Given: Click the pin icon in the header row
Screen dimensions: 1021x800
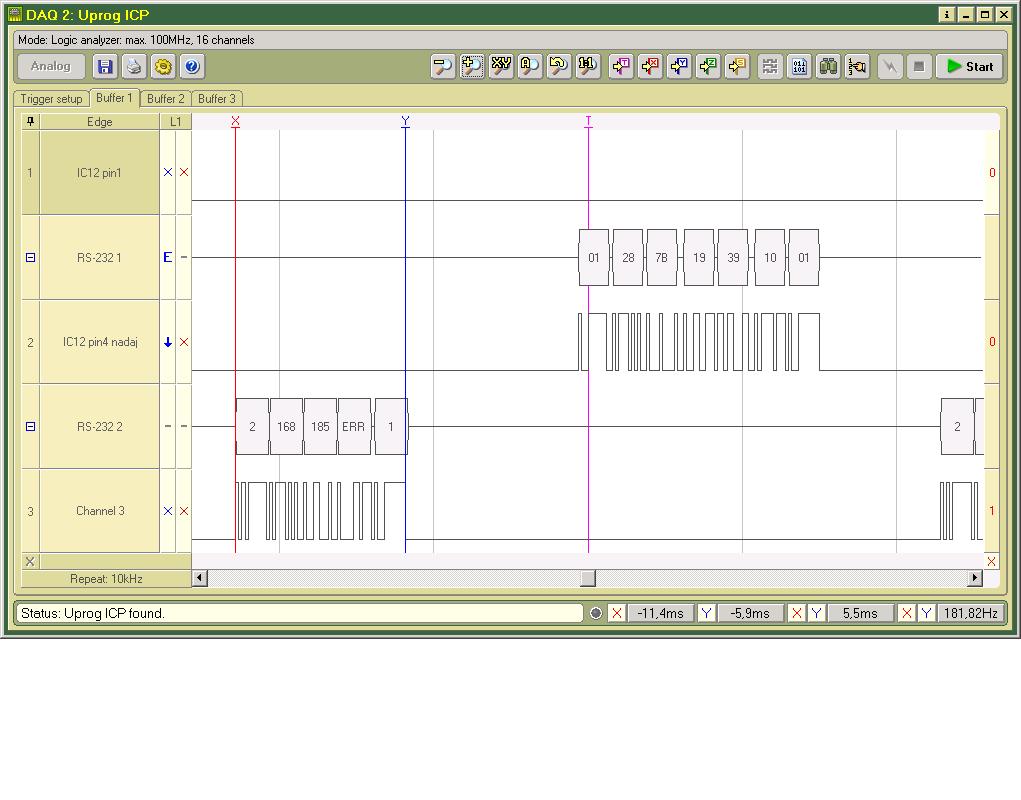Looking at the screenshot, I should tap(31, 122).
